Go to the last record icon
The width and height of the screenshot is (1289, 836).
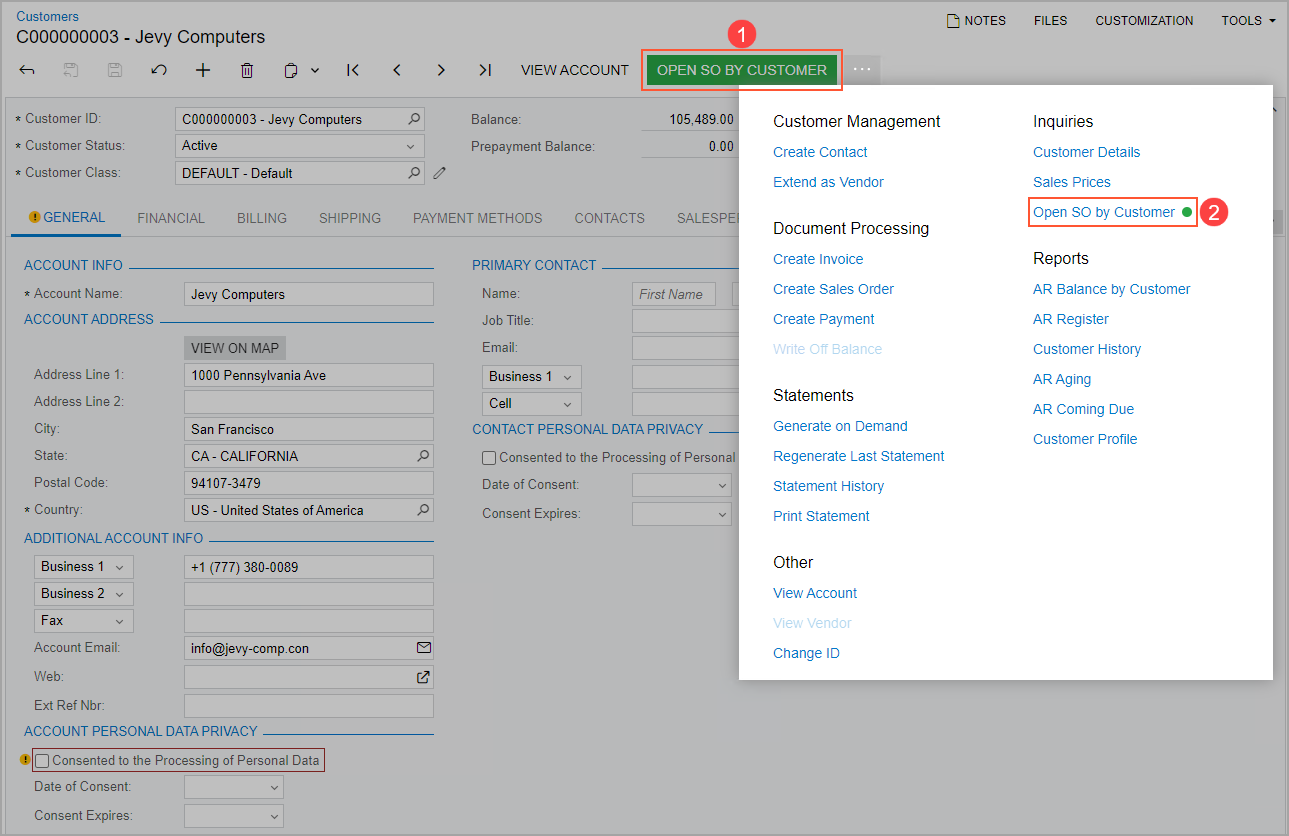pyautogui.click(x=485, y=70)
